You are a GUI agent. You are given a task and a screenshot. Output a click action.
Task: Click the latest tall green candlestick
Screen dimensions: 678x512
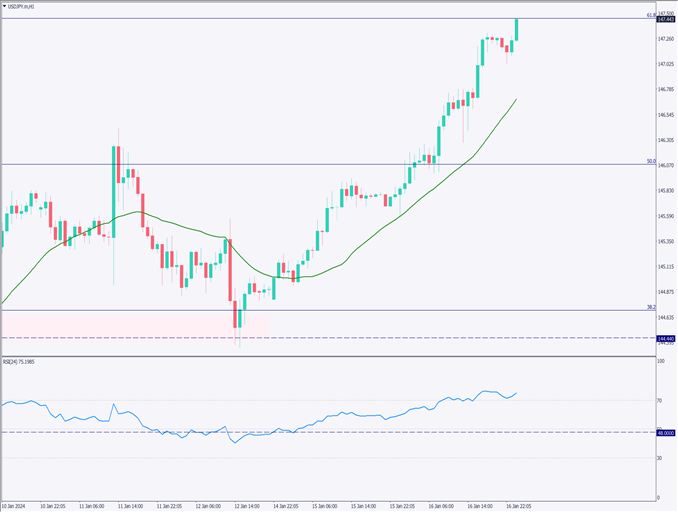[517, 29]
